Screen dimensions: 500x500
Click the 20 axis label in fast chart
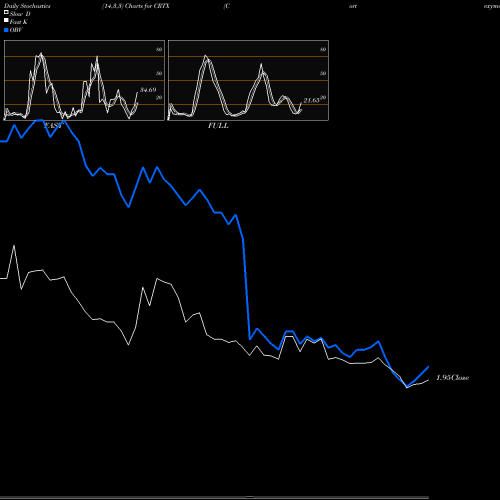[x=159, y=97]
